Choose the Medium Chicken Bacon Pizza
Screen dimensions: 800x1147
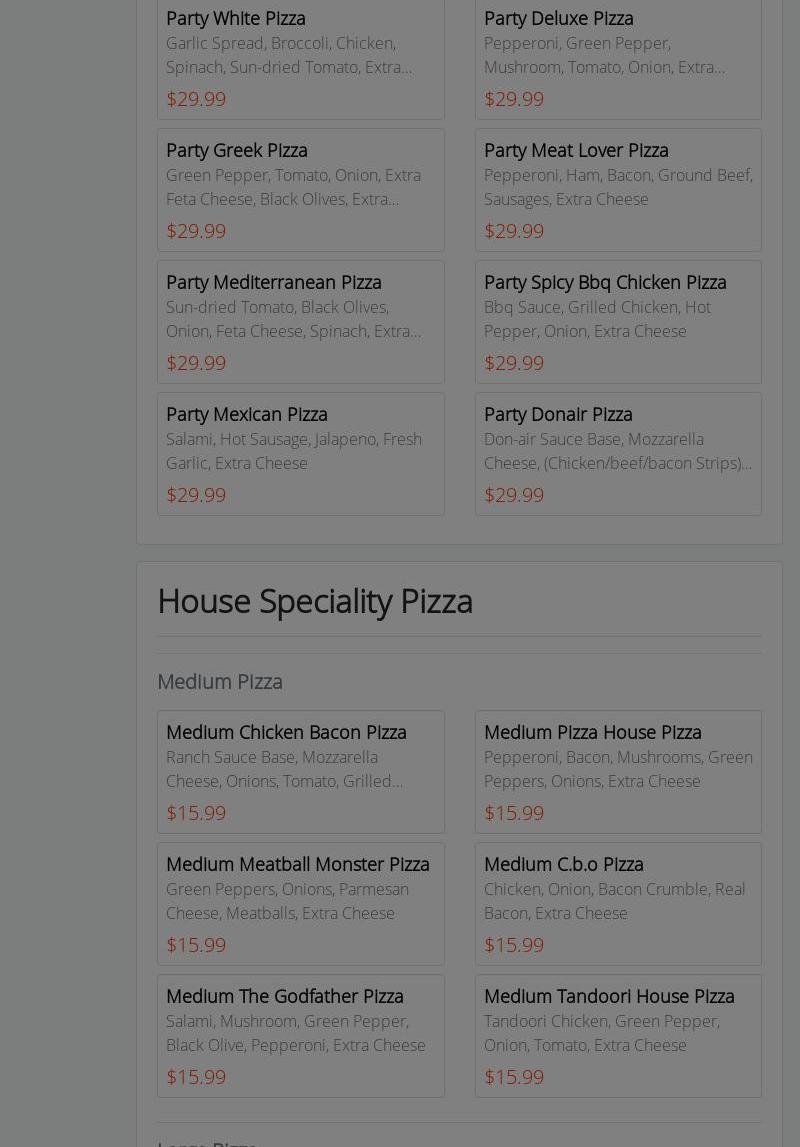click(286, 732)
